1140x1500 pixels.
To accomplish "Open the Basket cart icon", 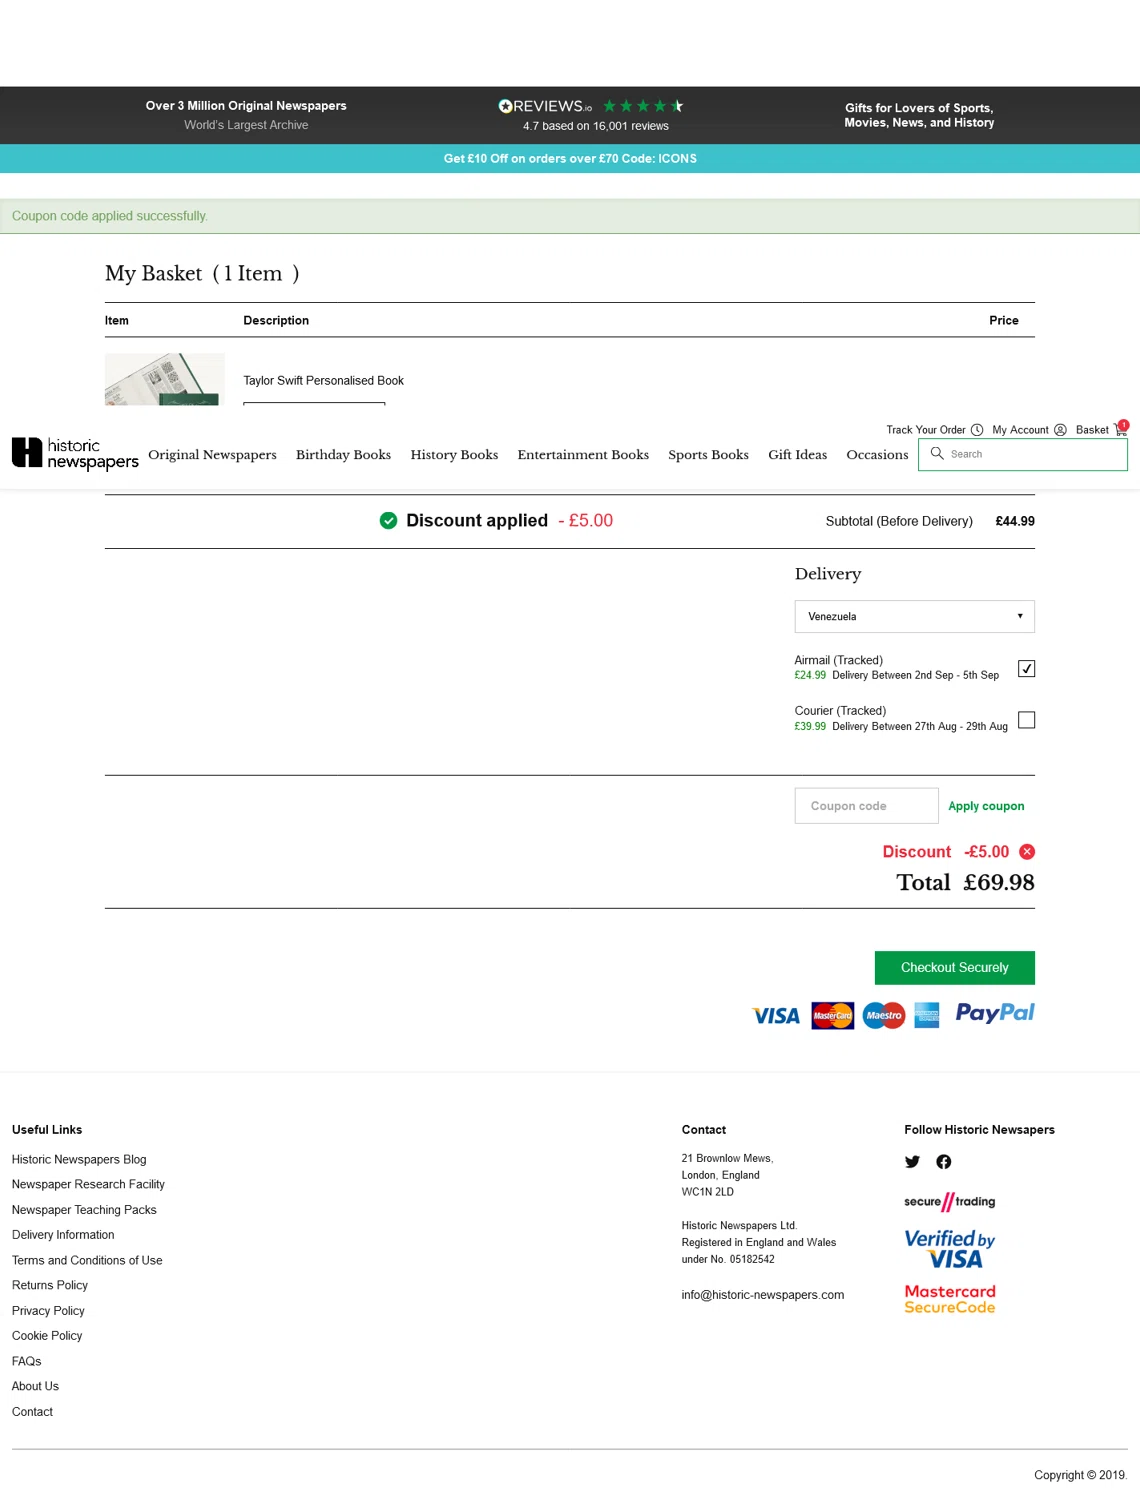I will point(1121,429).
